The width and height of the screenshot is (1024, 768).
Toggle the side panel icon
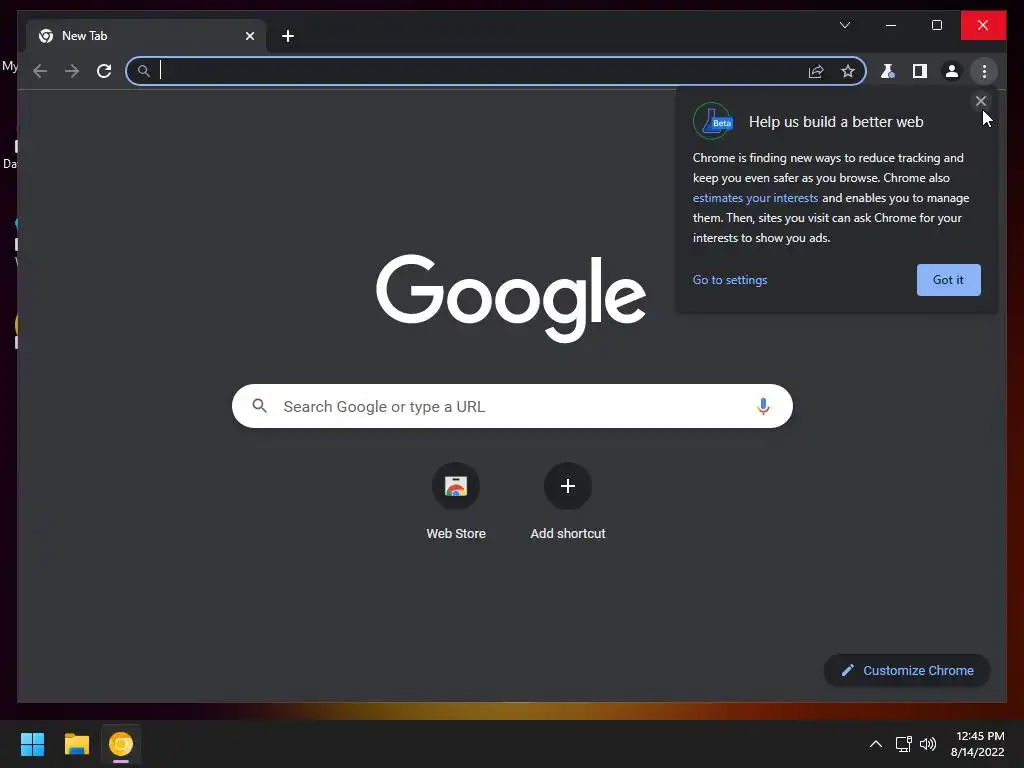(x=920, y=71)
